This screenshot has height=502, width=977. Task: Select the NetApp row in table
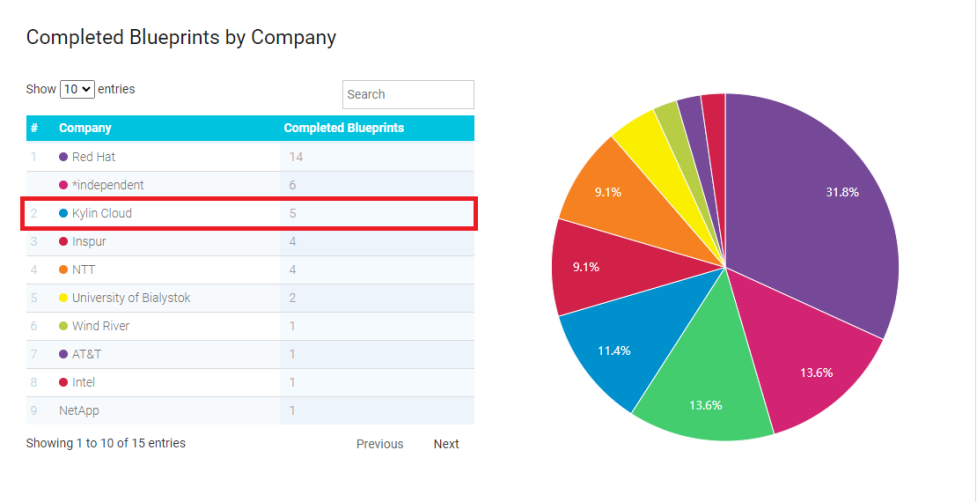coord(79,410)
